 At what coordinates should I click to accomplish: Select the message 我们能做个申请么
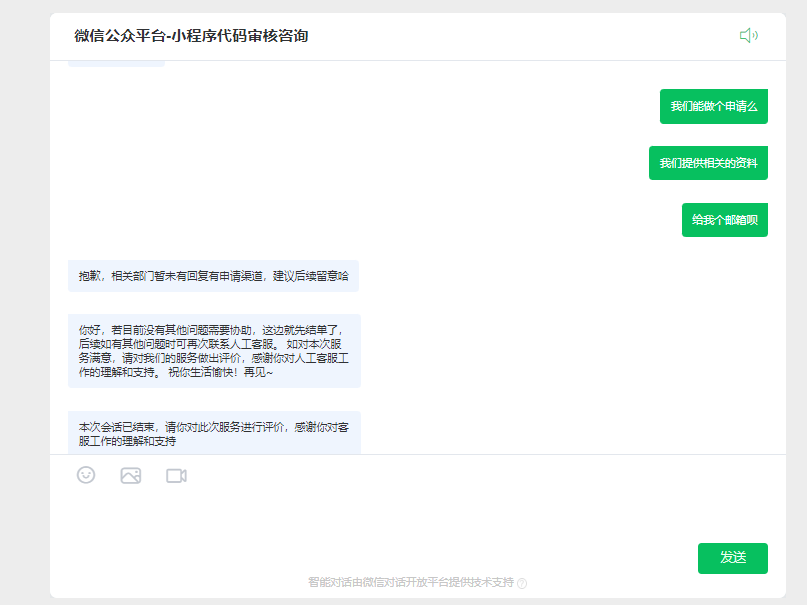[714, 106]
